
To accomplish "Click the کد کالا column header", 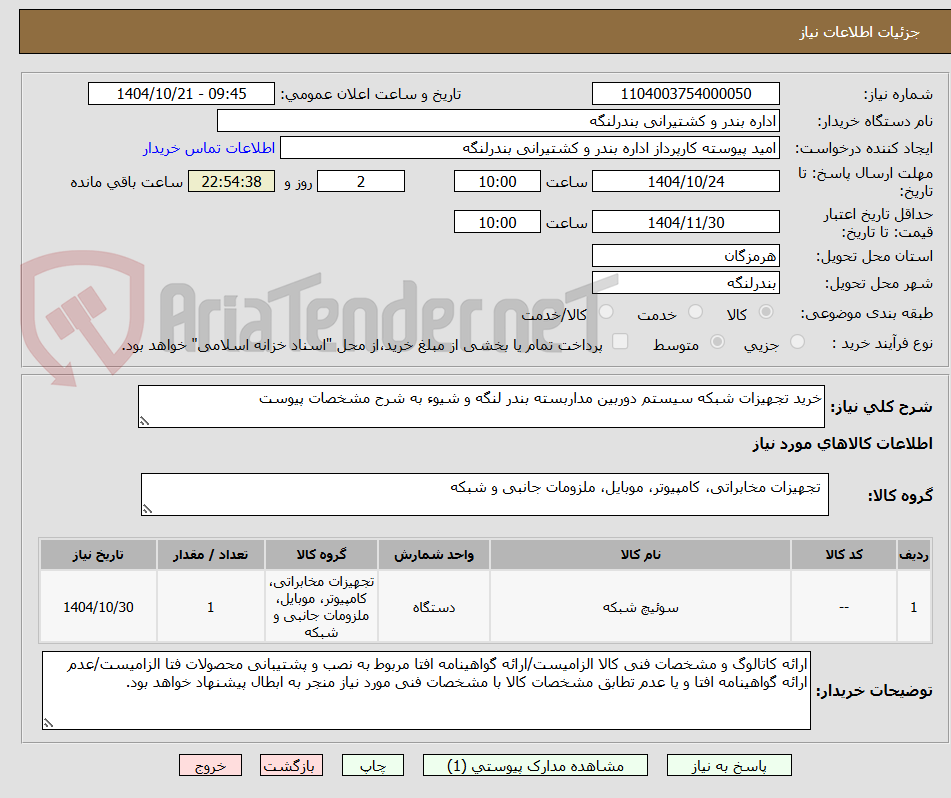I will coord(844,555).
